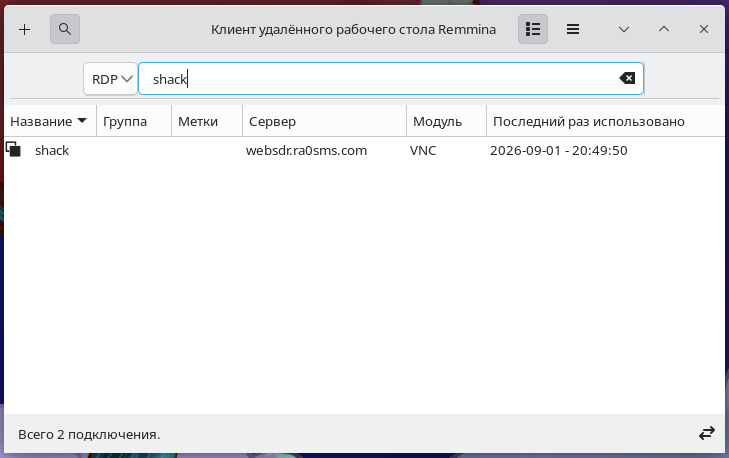Image resolution: width=729 pixels, height=458 pixels.
Task: Switch to the grouped list view icon
Action: coord(533,29)
